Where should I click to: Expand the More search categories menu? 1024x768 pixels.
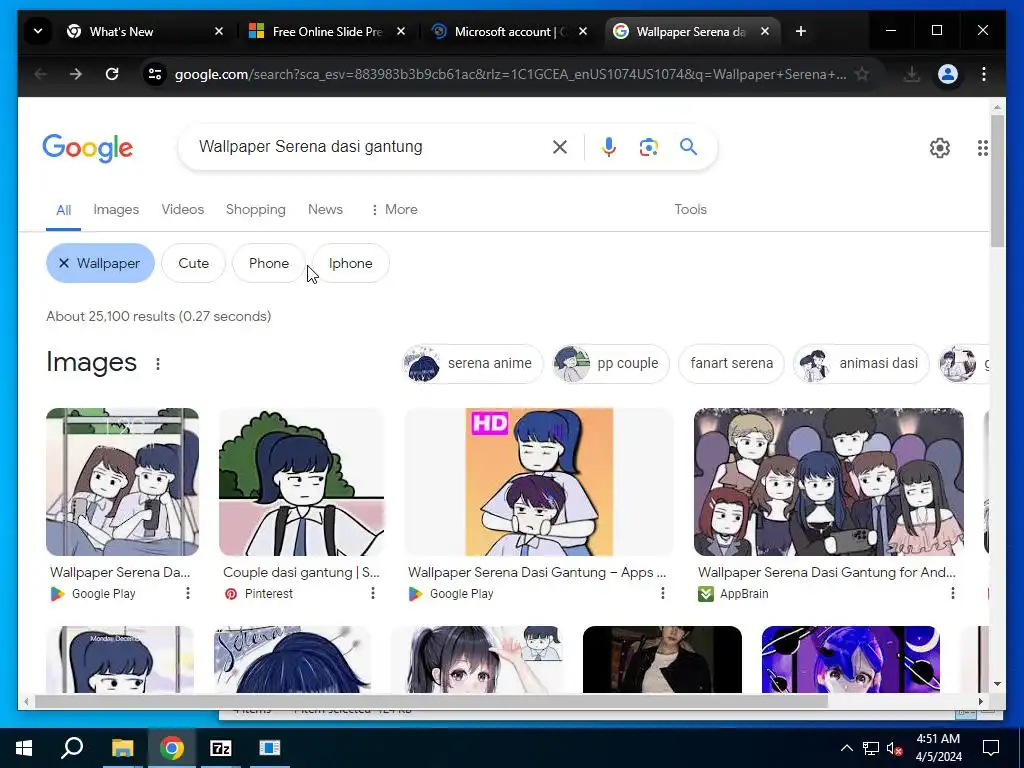(x=394, y=209)
